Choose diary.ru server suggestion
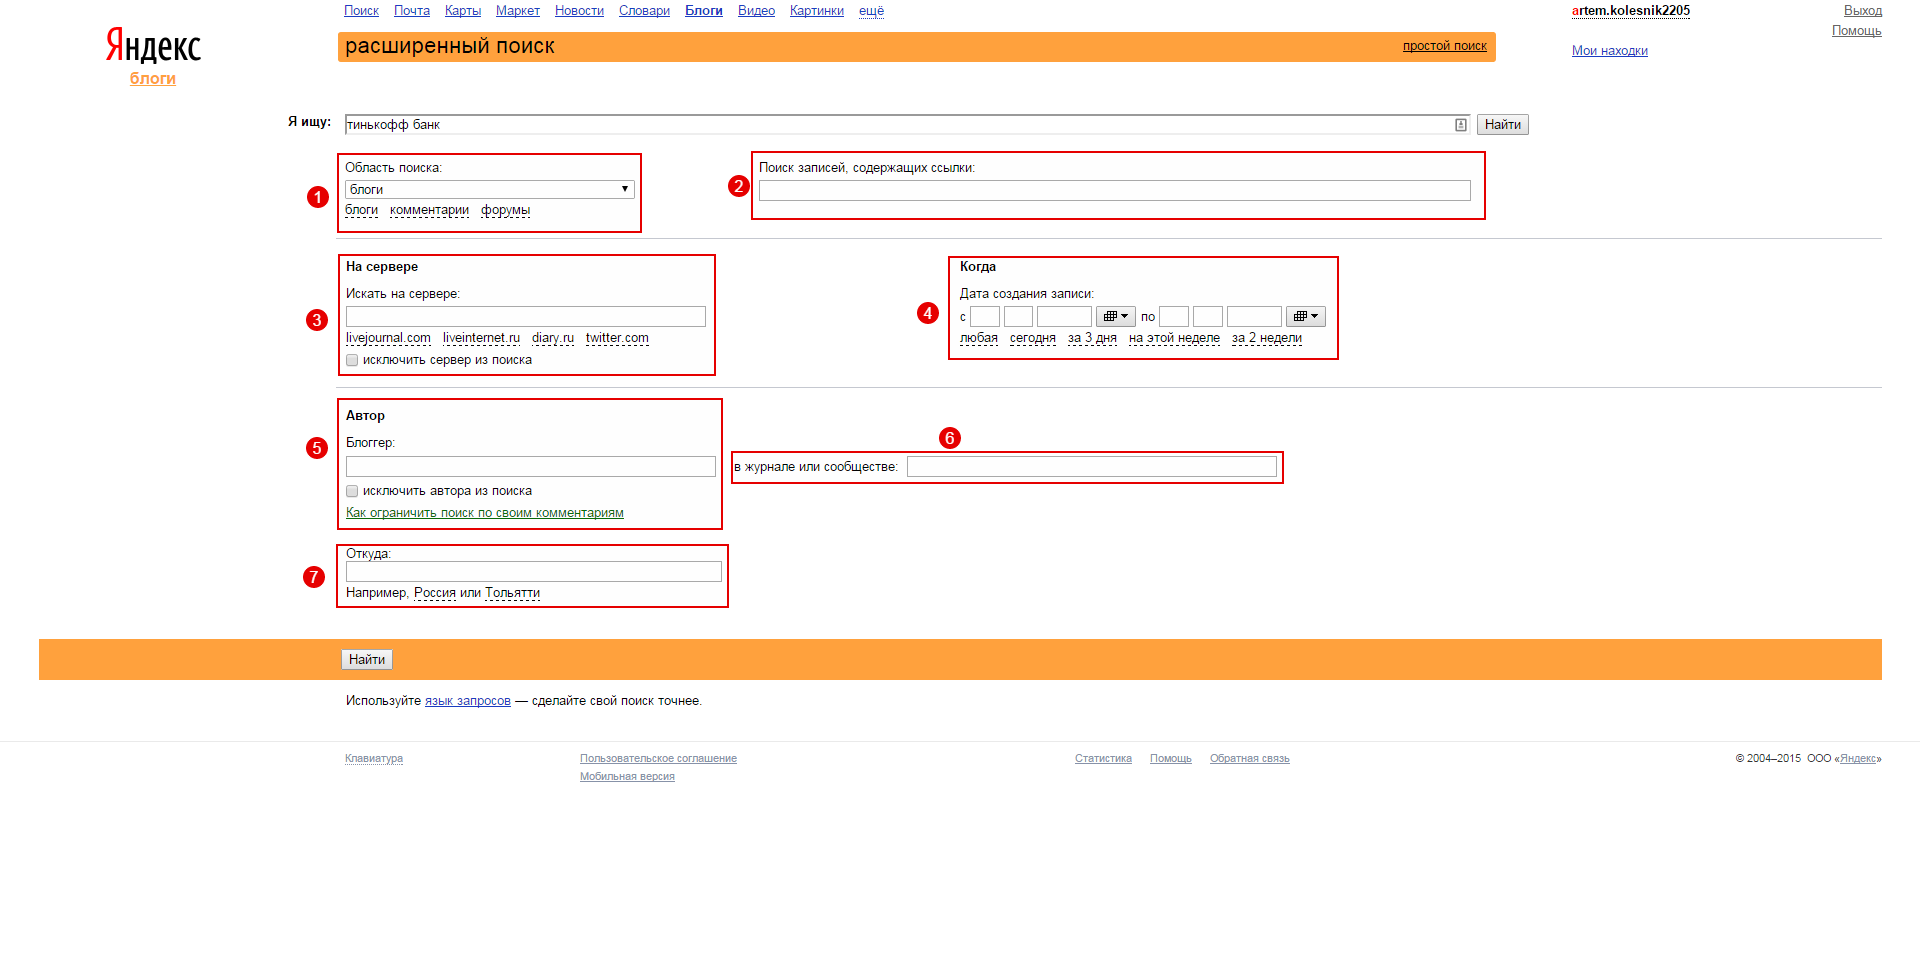This screenshot has height=979, width=1920. (553, 338)
